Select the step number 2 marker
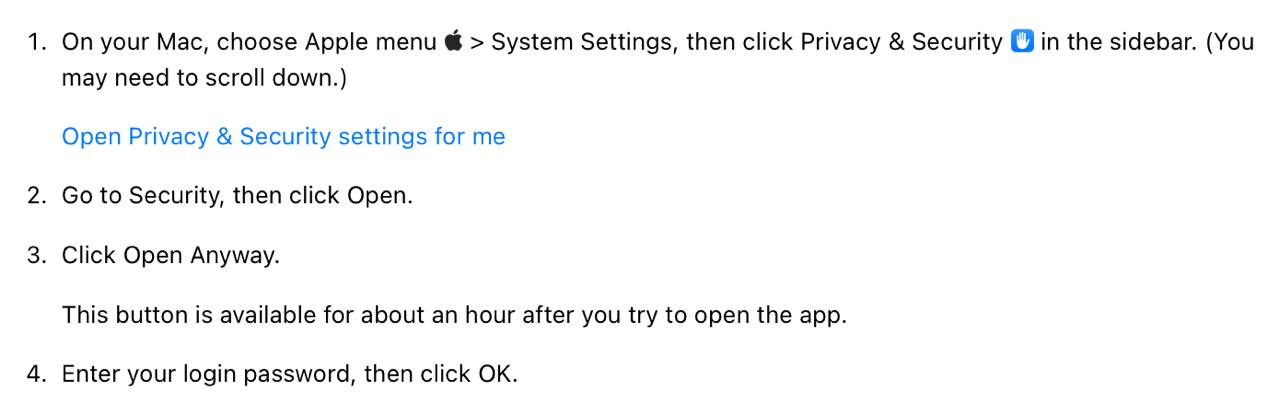The image size is (1280, 414). point(37,195)
